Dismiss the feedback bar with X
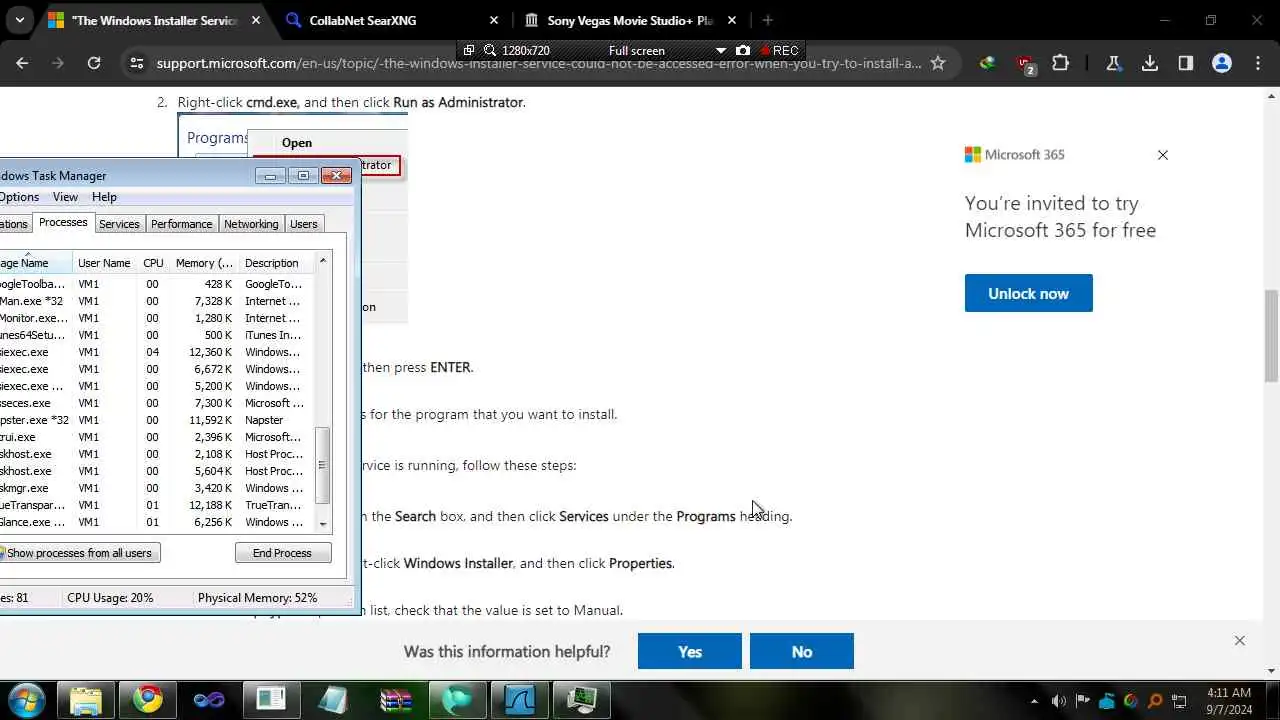 (x=1239, y=641)
